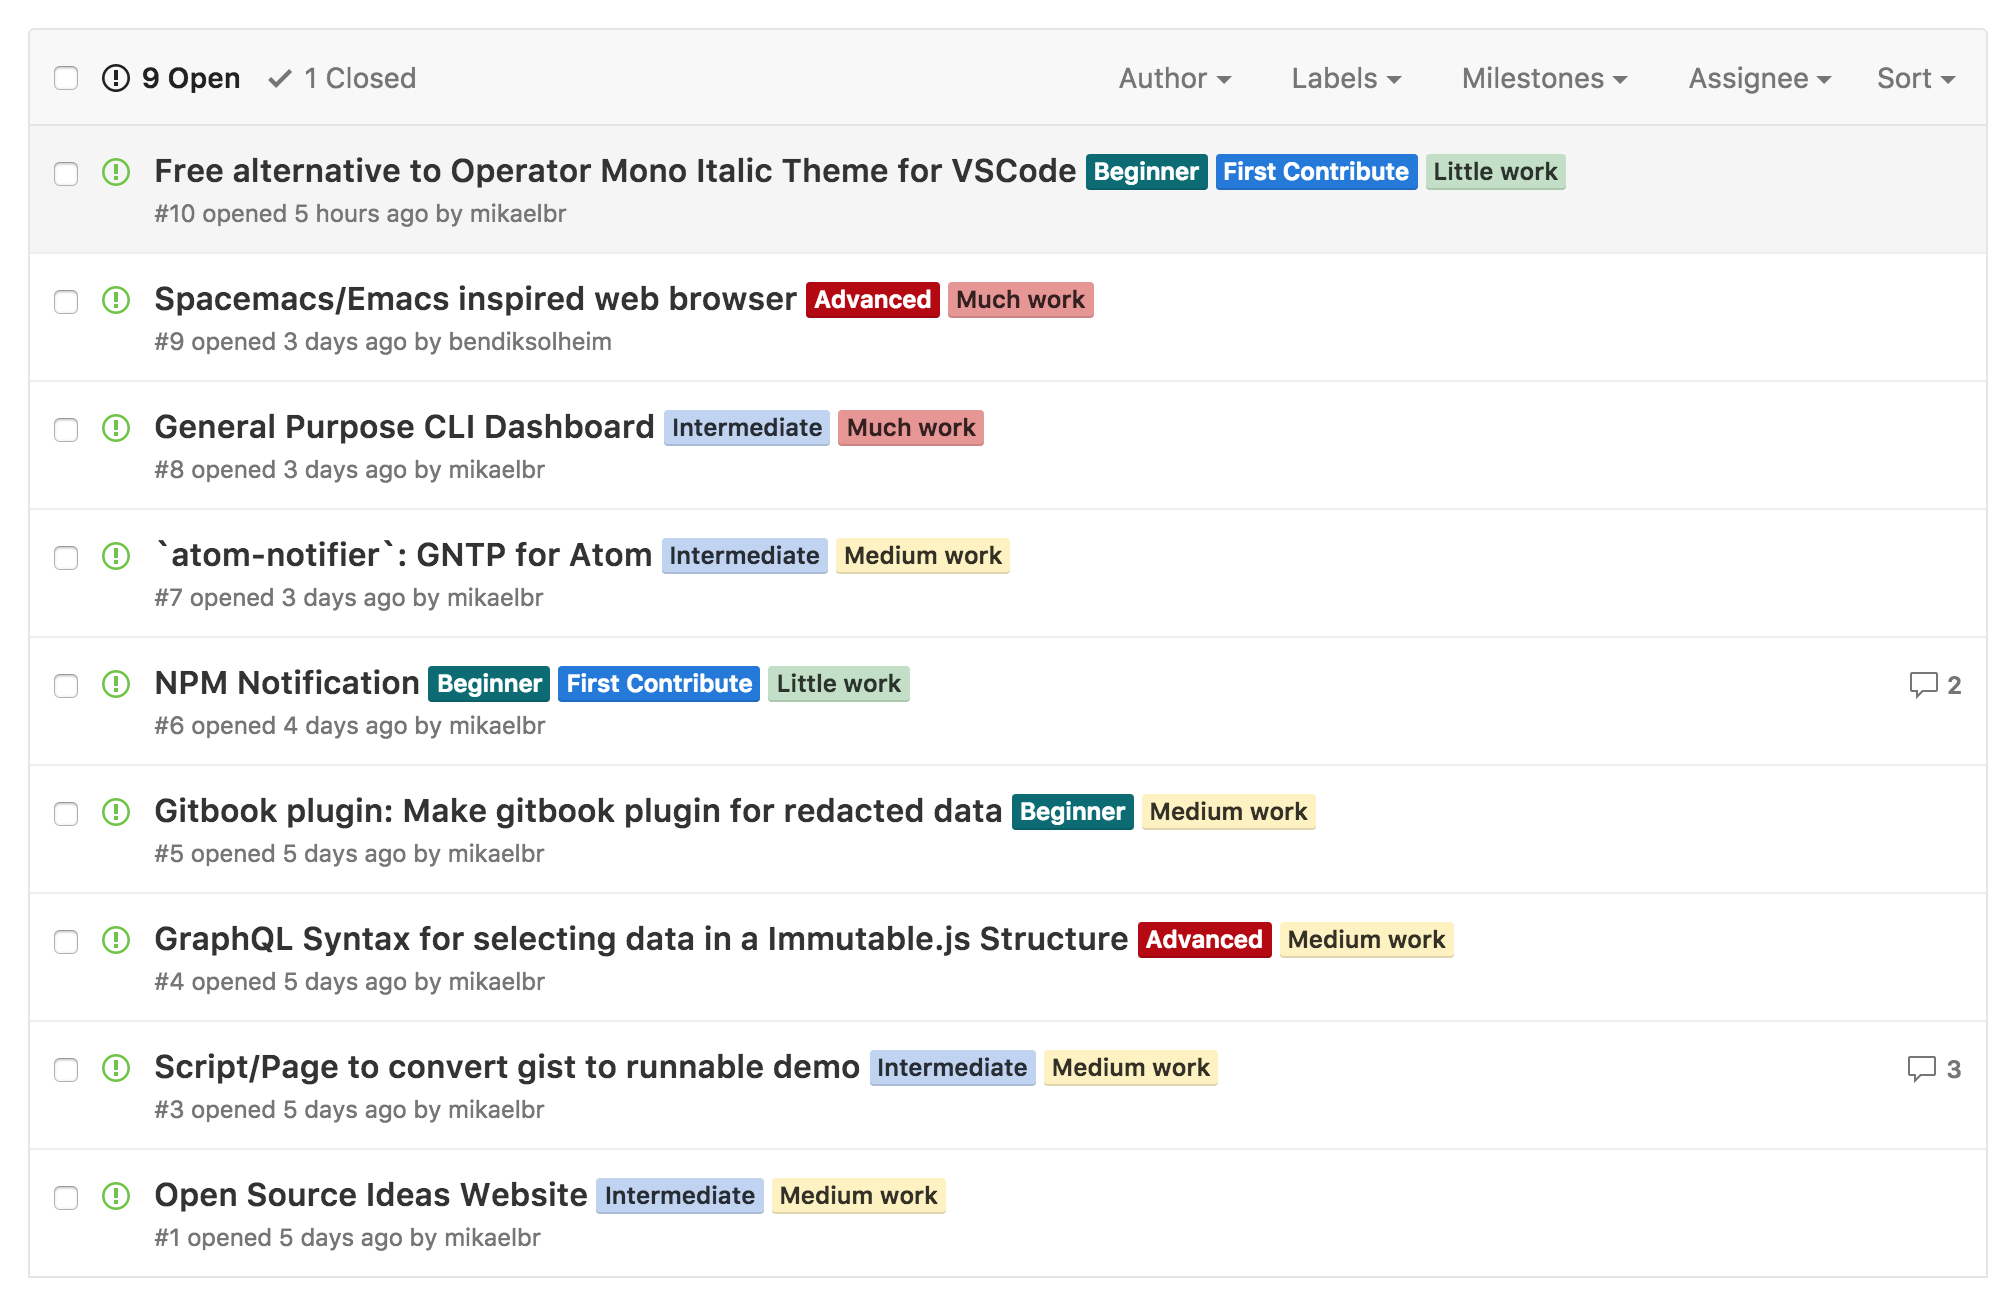Image resolution: width=2008 pixels, height=1298 pixels.
Task: Click open-issue icon beside GraphQL Syntax issue
Action: [x=116, y=940]
